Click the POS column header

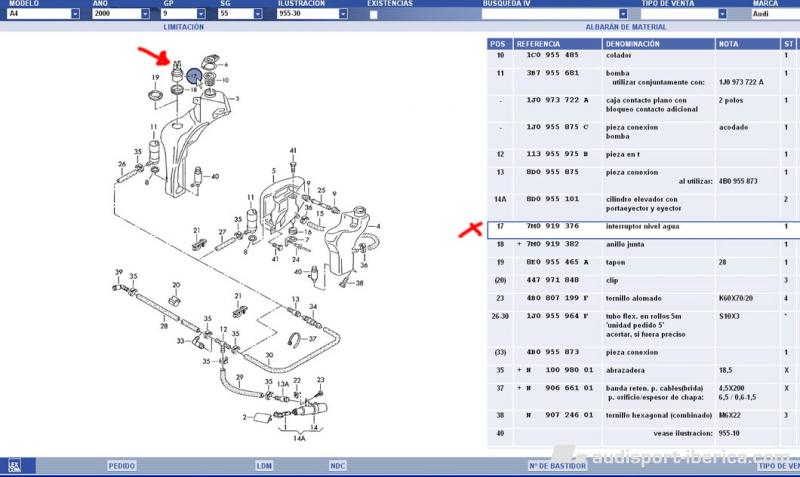coord(499,44)
